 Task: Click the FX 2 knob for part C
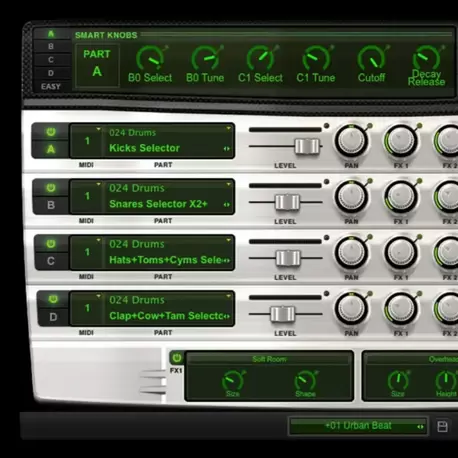pos(447,253)
